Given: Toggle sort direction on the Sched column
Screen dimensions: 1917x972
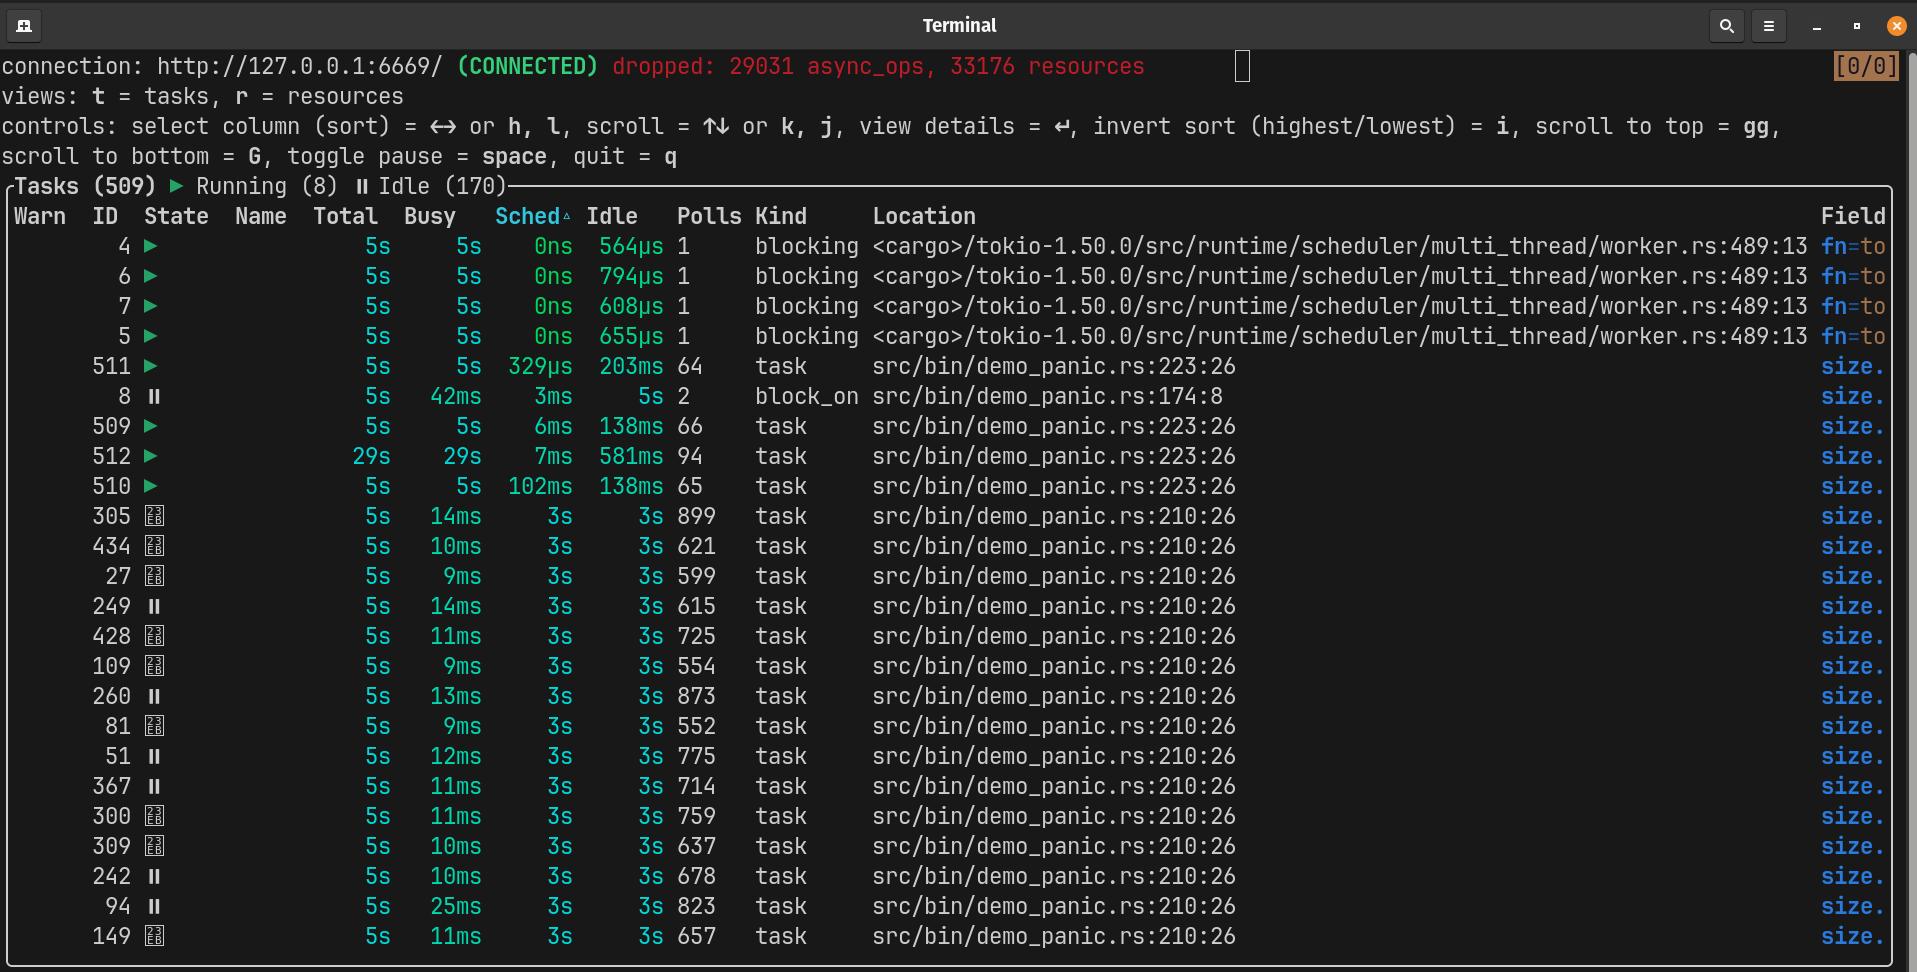Looking at the screenshot, I should [527, 215].
